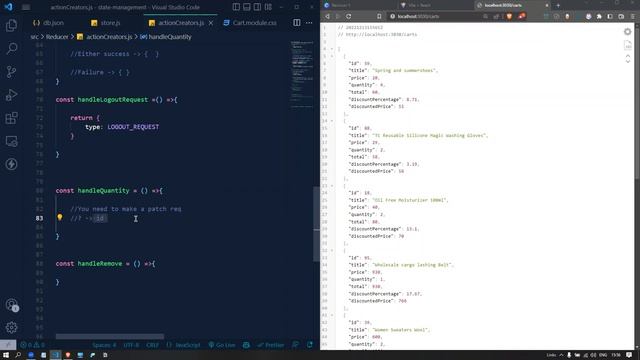Open the Explorer view in VS Code
This screenshot has height=360, width=640.
[11, 25]
